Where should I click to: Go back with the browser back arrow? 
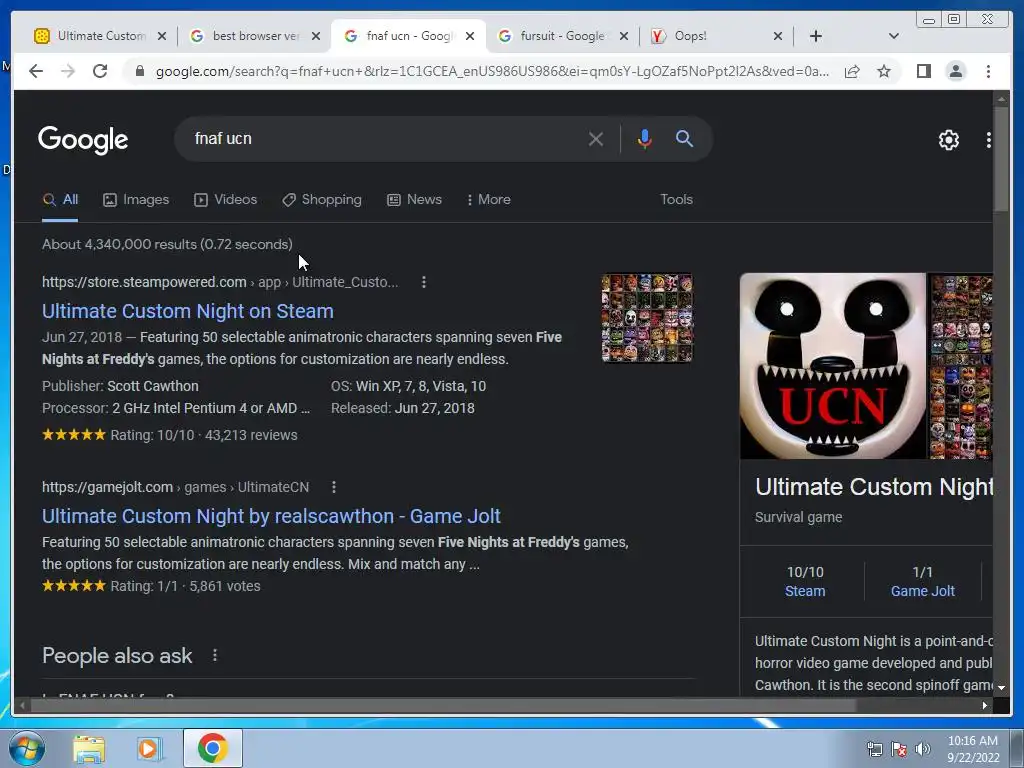[x=36, y=71]
